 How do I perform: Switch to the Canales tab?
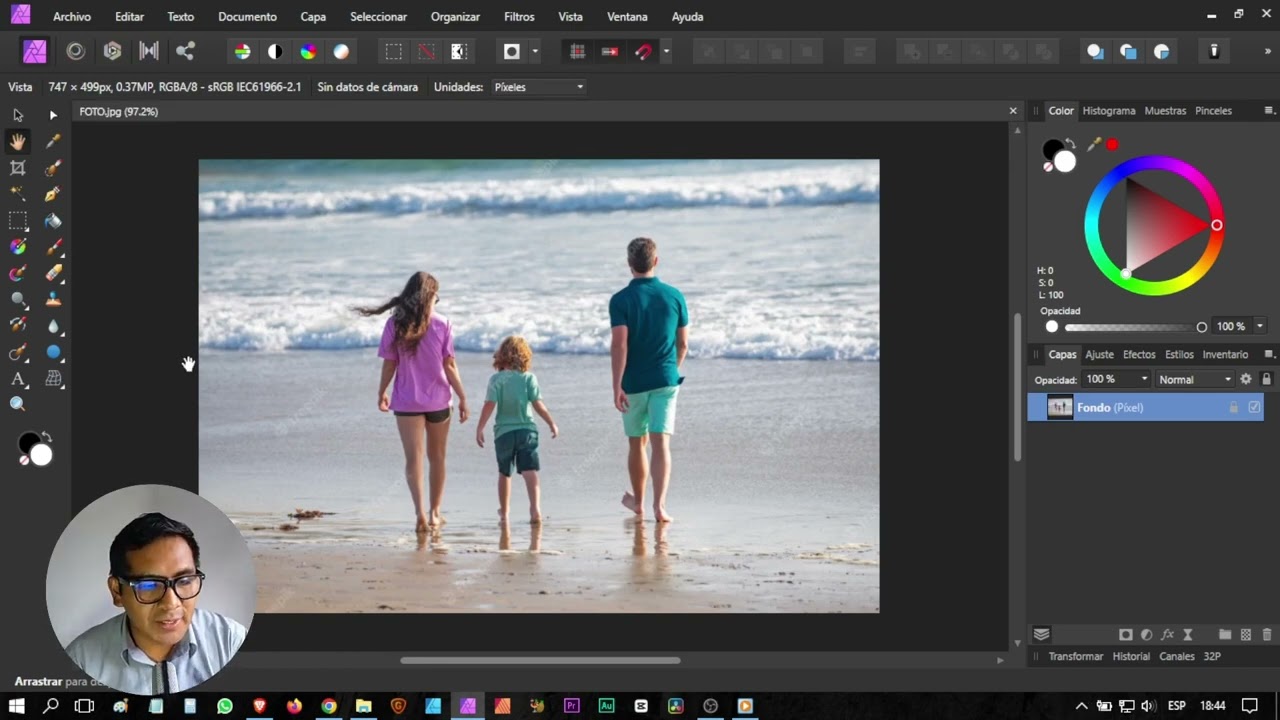click(1177, 656)
